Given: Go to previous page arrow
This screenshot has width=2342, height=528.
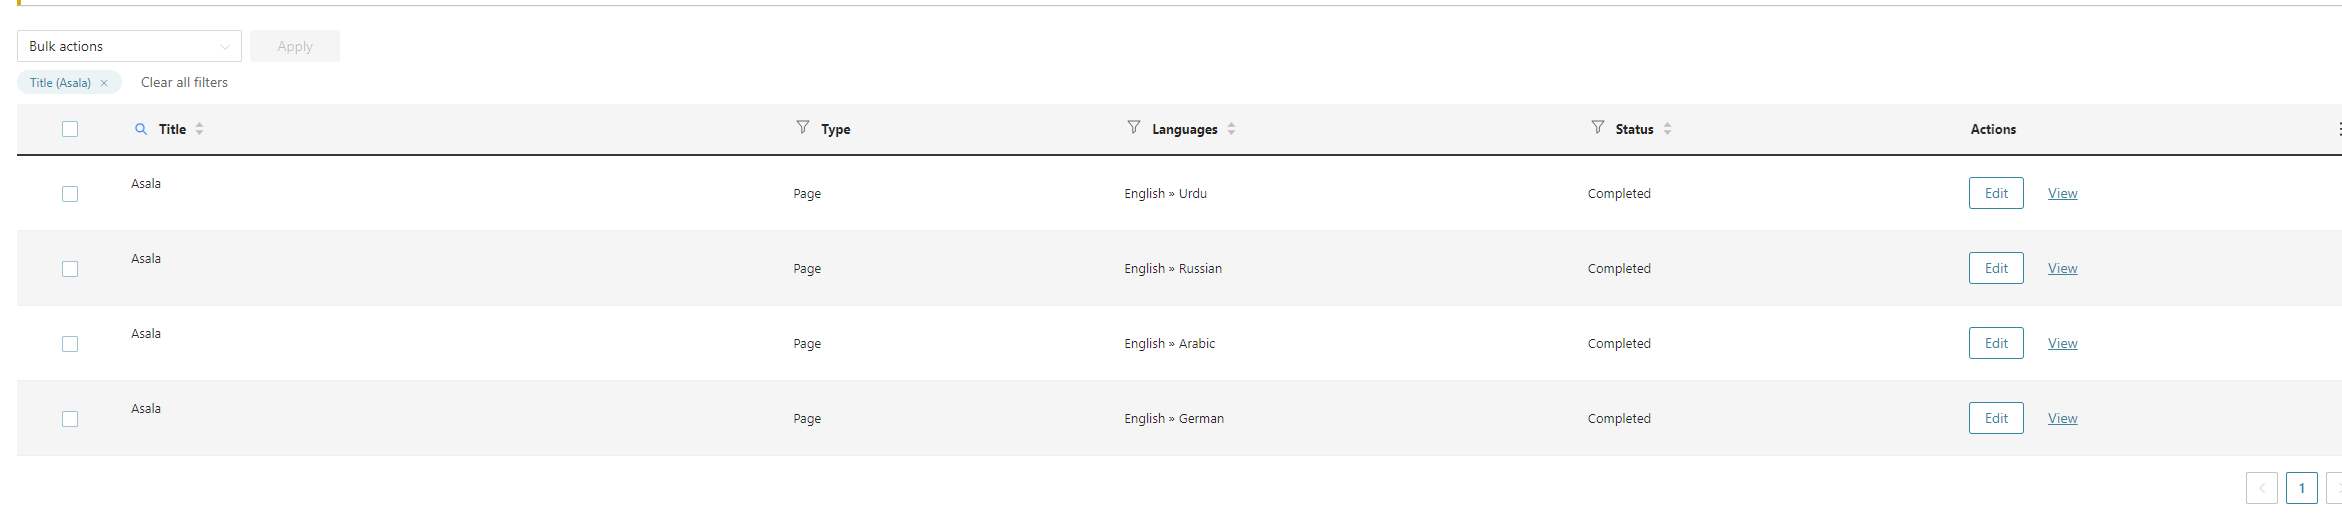Looking at the screenshot, I should (2261, 488).
